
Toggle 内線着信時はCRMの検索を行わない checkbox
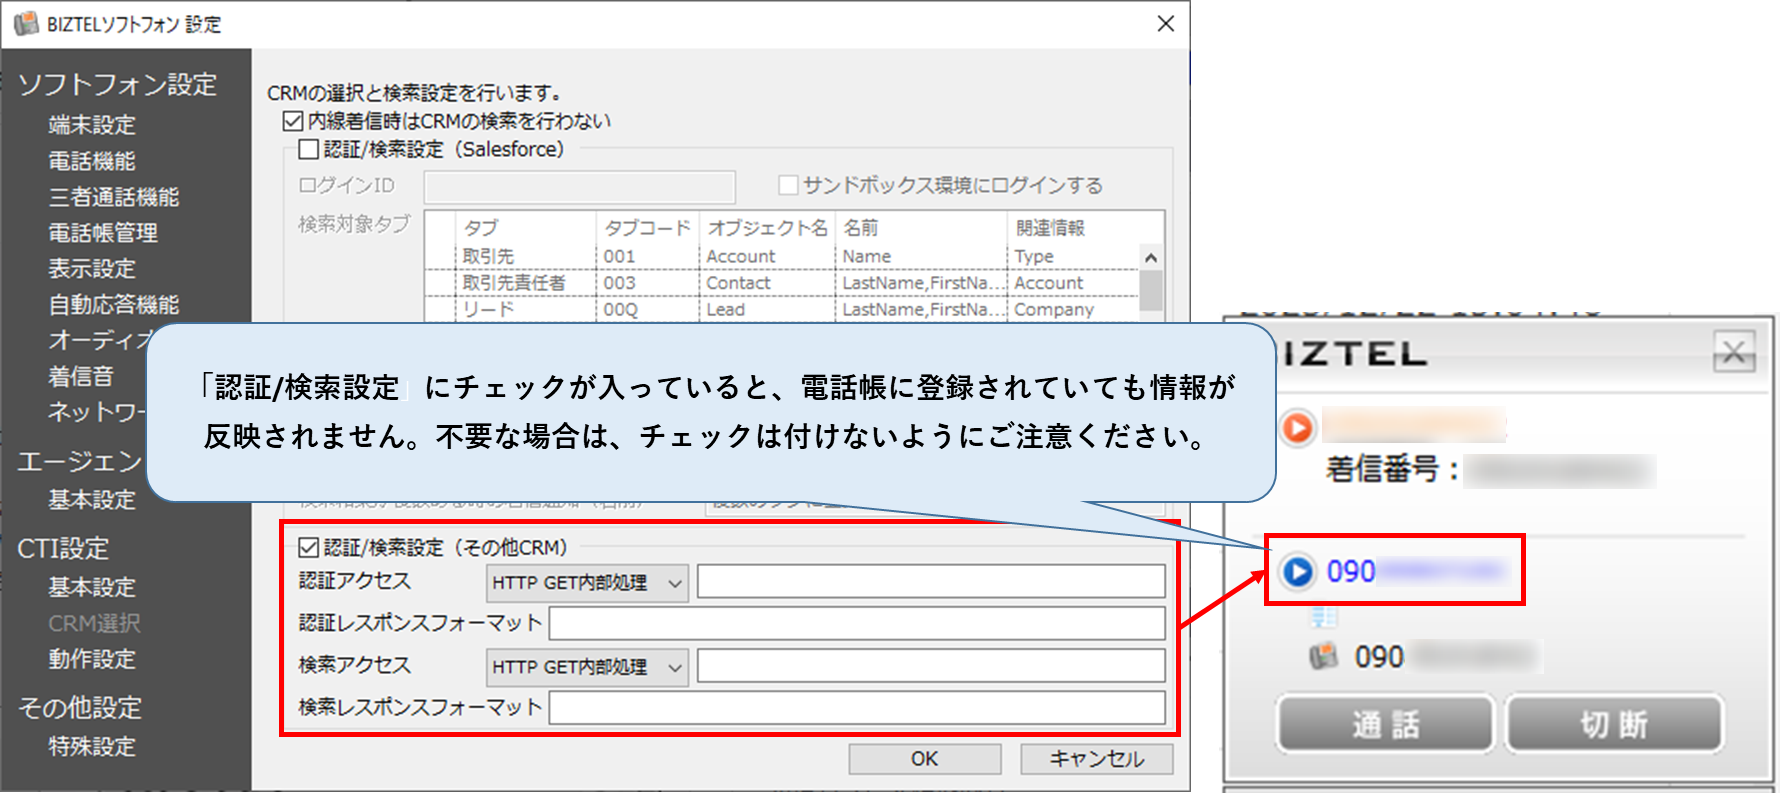pos(293,122)
